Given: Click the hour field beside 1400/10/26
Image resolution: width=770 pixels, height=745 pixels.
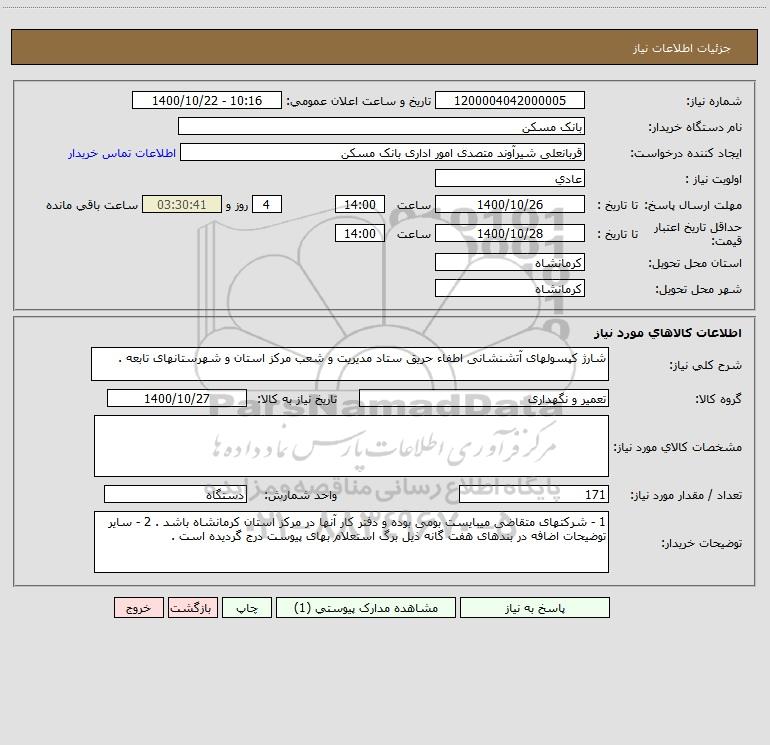Looking at the screenshot, I should pos(359,204).
